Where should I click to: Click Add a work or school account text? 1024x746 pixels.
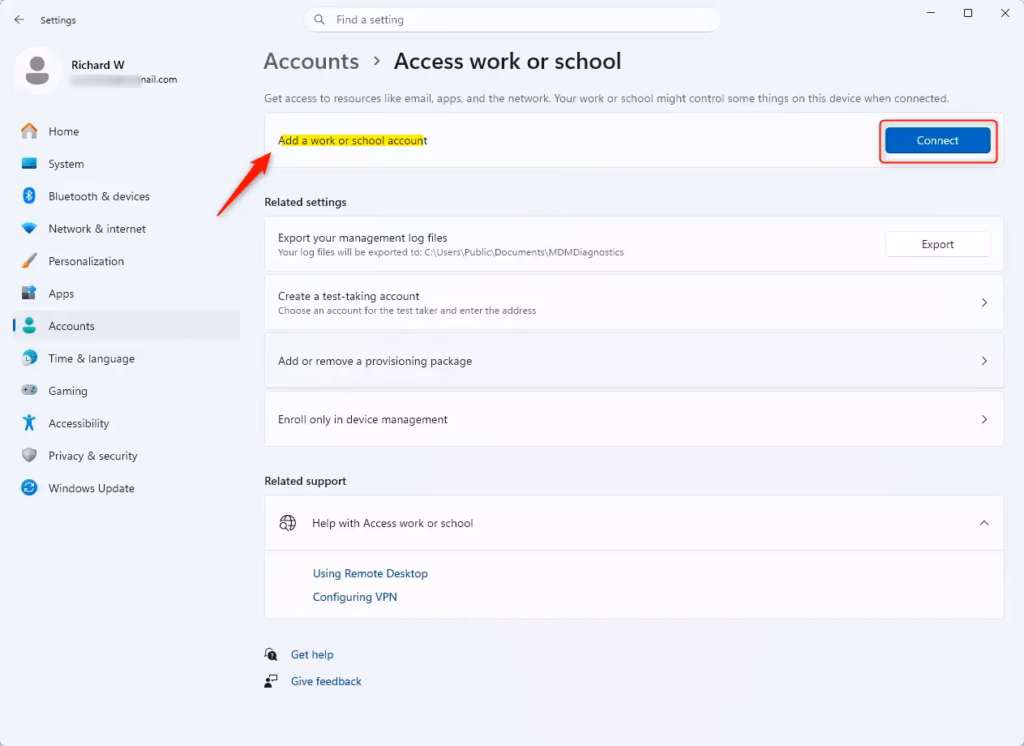(352, 140)
